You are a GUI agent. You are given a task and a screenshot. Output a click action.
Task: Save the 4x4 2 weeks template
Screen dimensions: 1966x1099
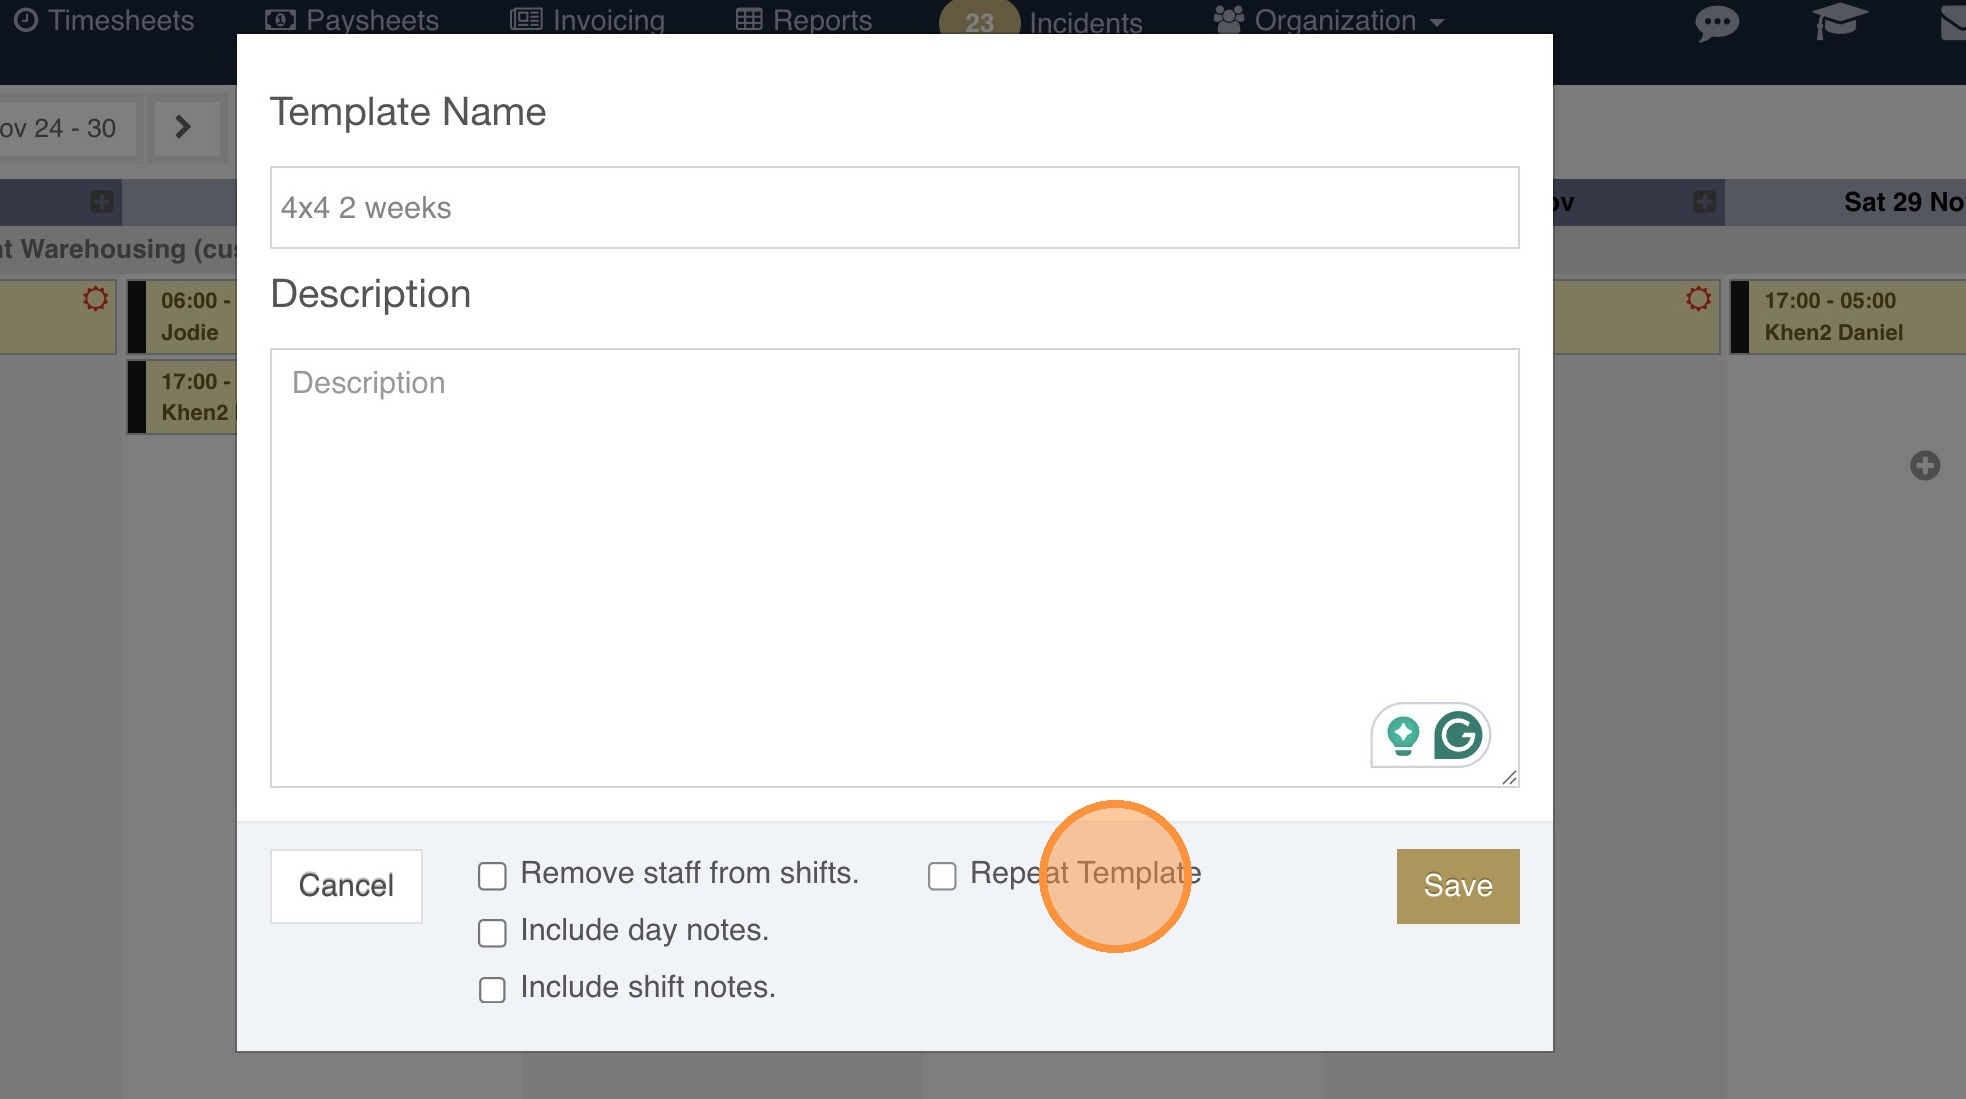point(1457,886)
